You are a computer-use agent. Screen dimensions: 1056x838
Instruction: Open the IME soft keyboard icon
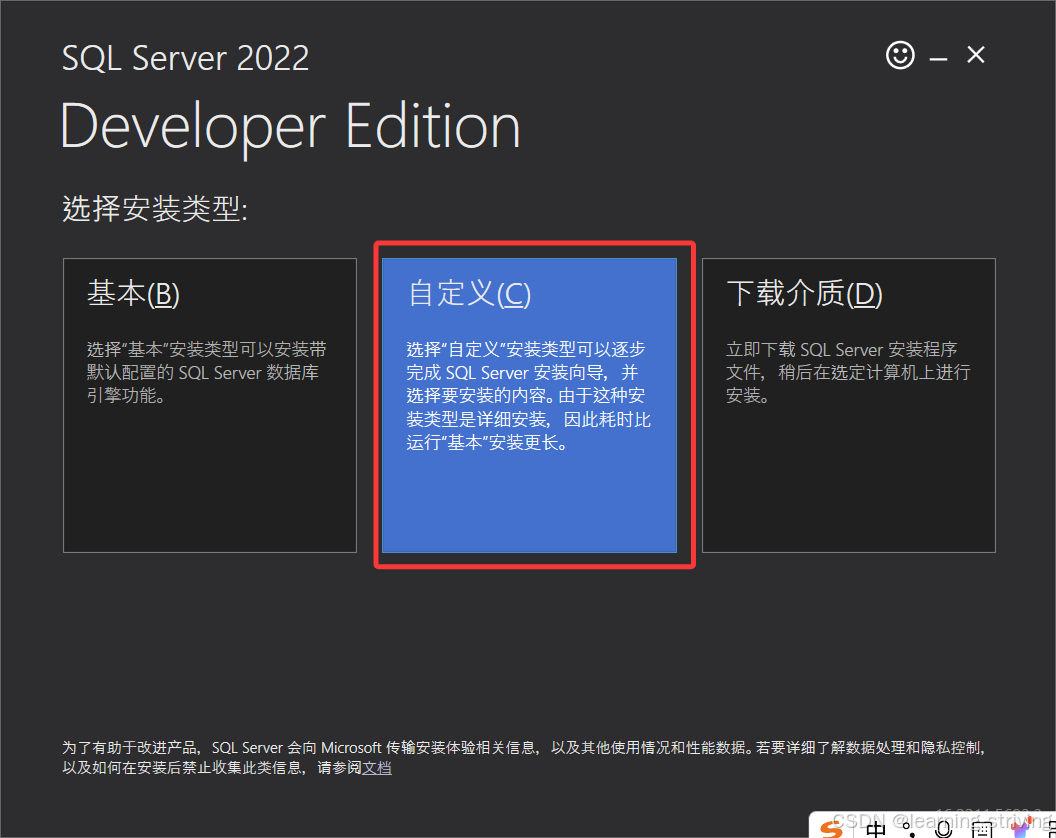click(x=981, y=830)
